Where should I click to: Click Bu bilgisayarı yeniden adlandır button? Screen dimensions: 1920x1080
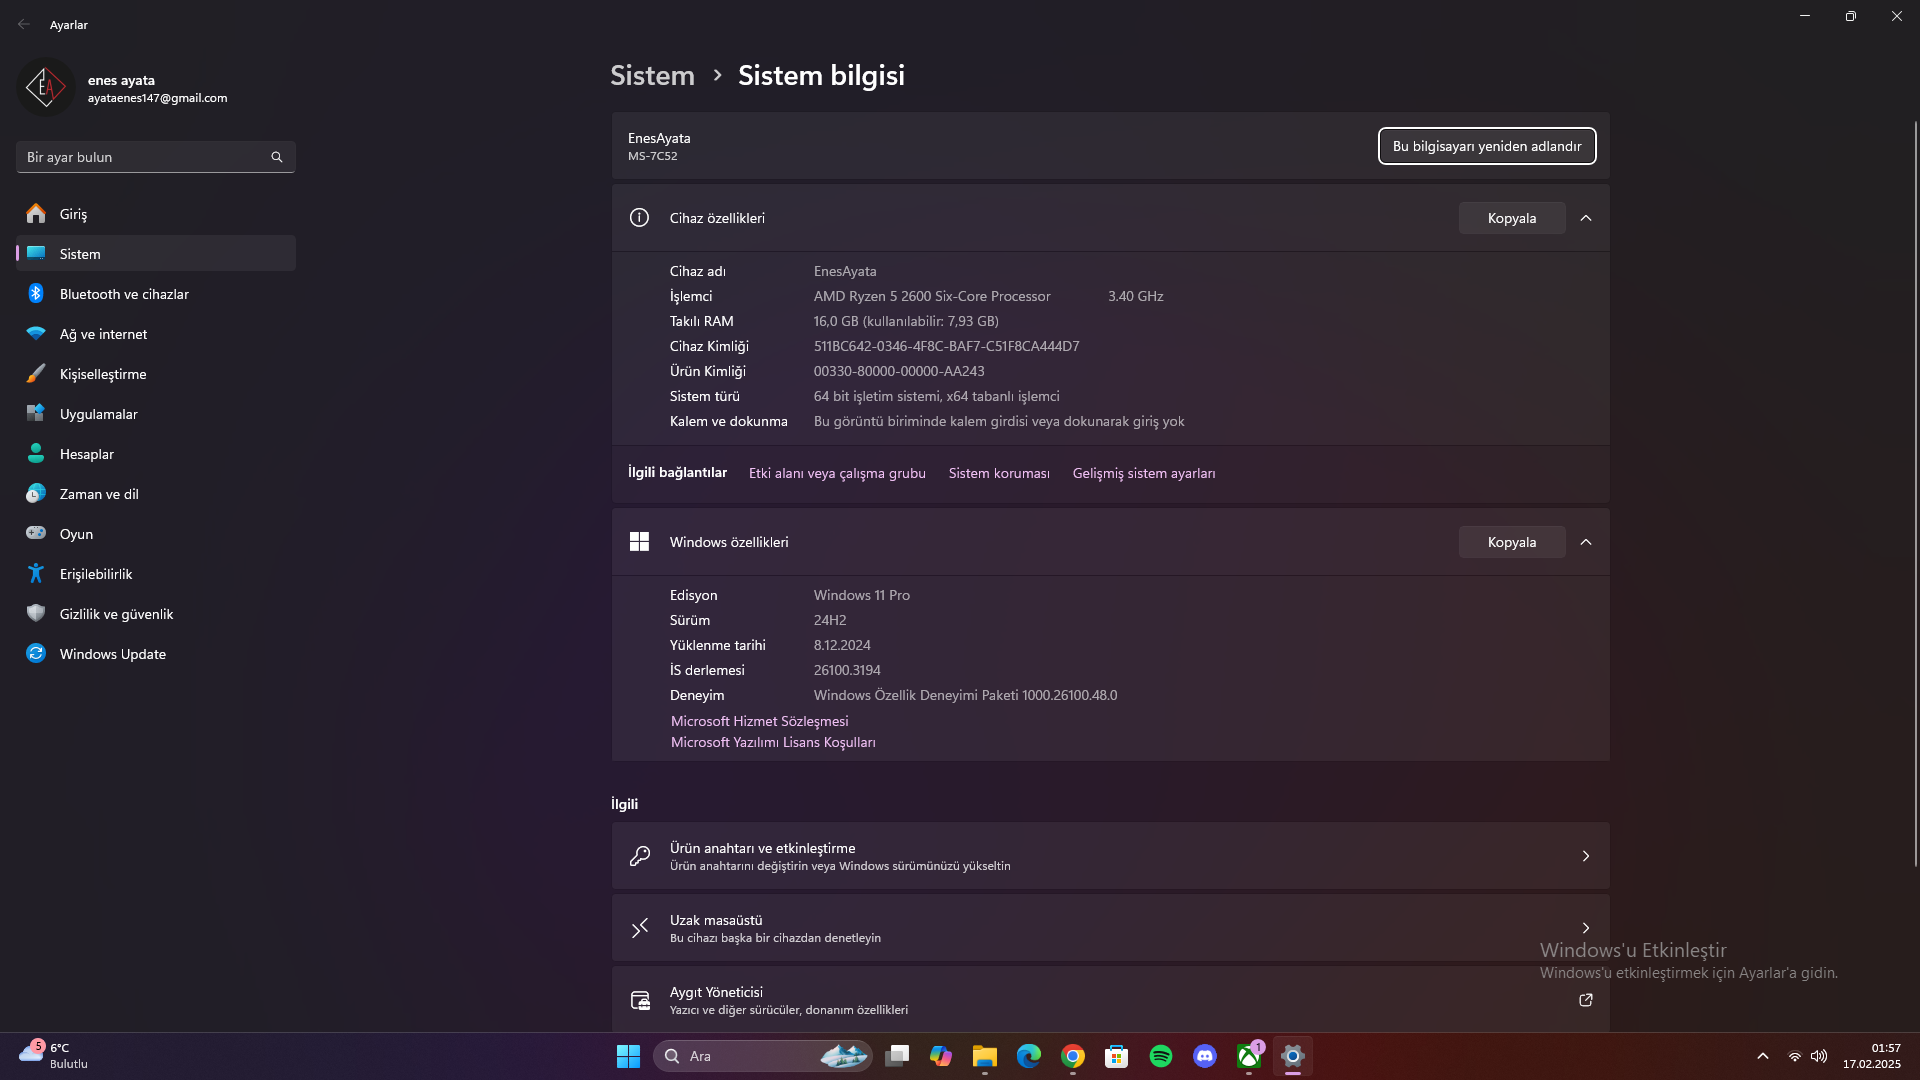[1486, 146]
